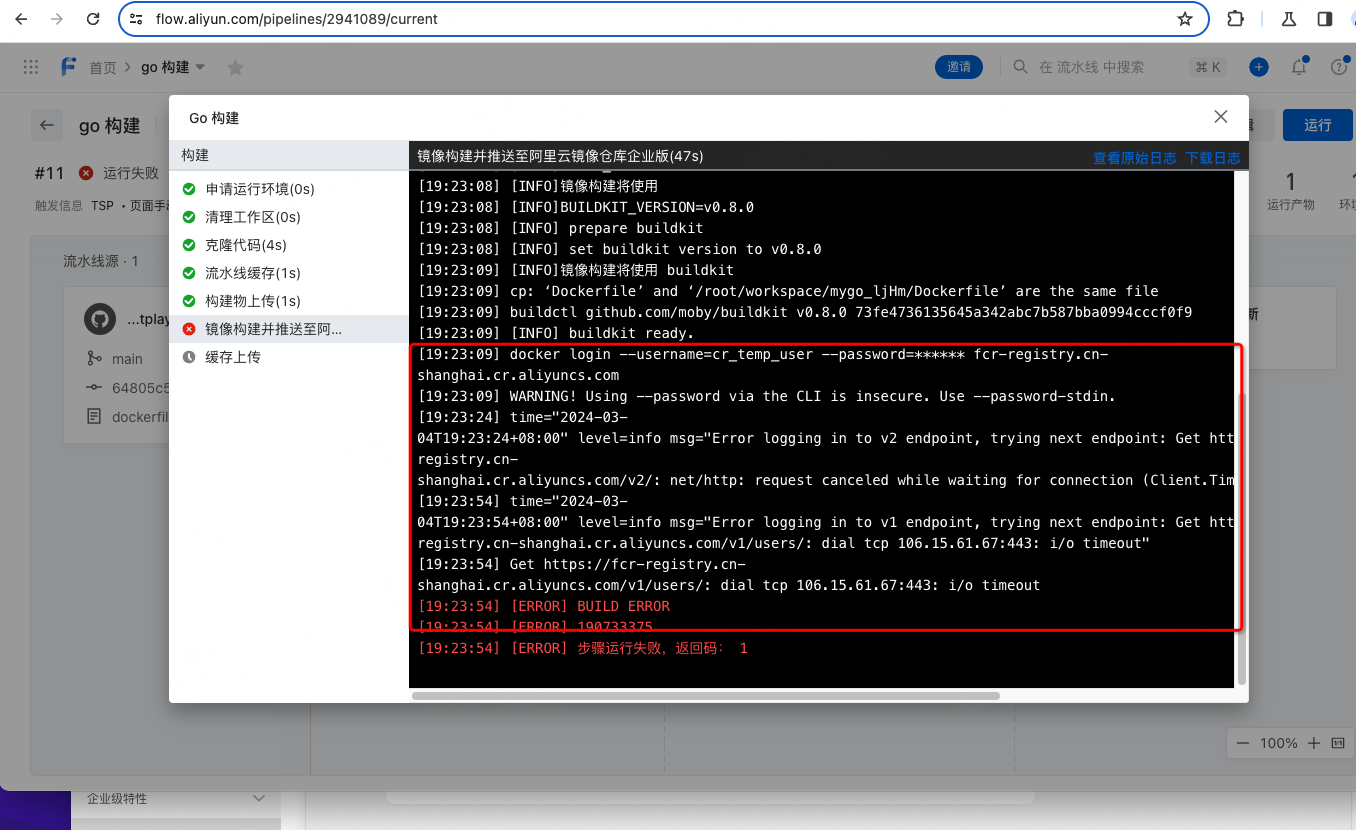Open site information icon in address bar
Image resolution: width=1356 pixels, height=830 pixels.
[136, 19]
